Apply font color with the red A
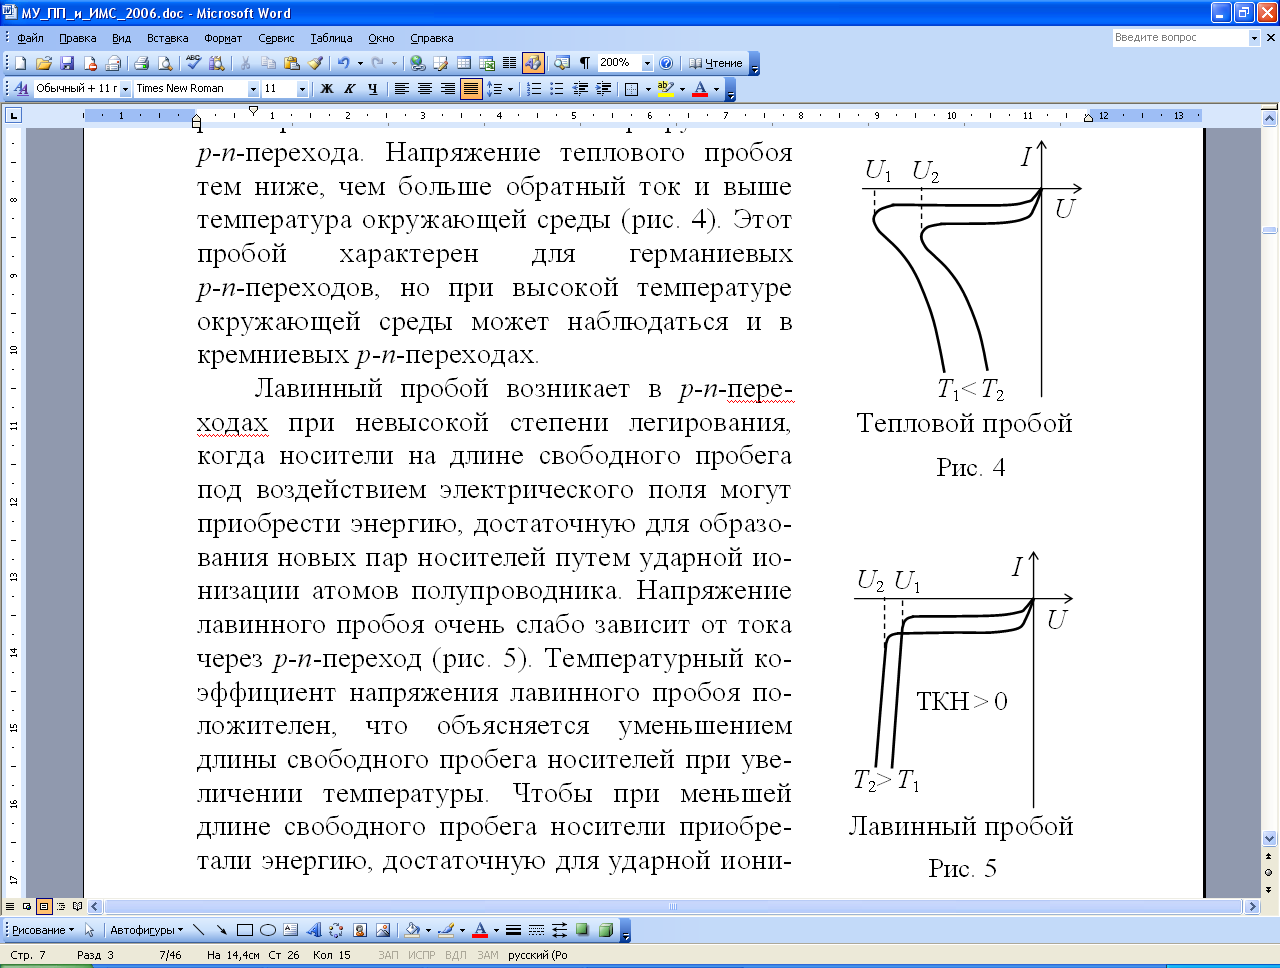The height and width of the screenshot is (968, 1280). [x=700, y=89]
